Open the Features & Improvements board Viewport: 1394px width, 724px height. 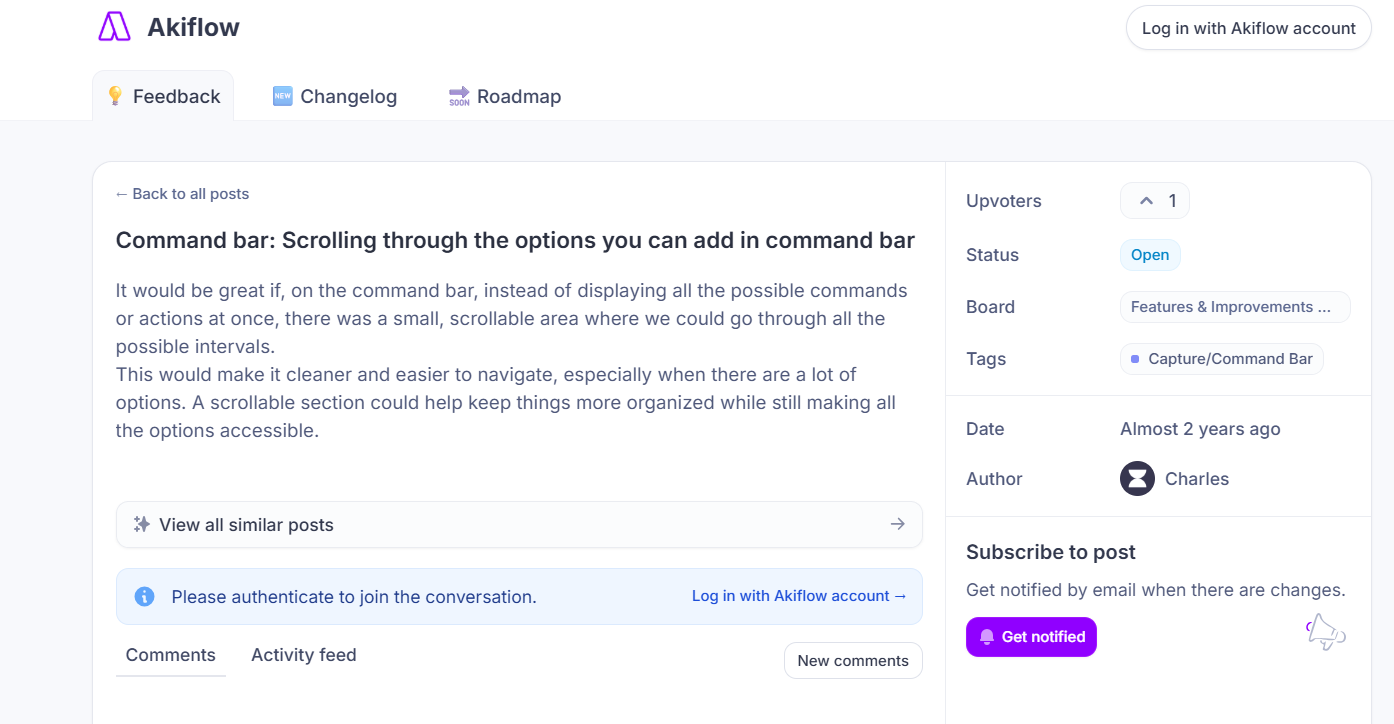pos(1235,307)
